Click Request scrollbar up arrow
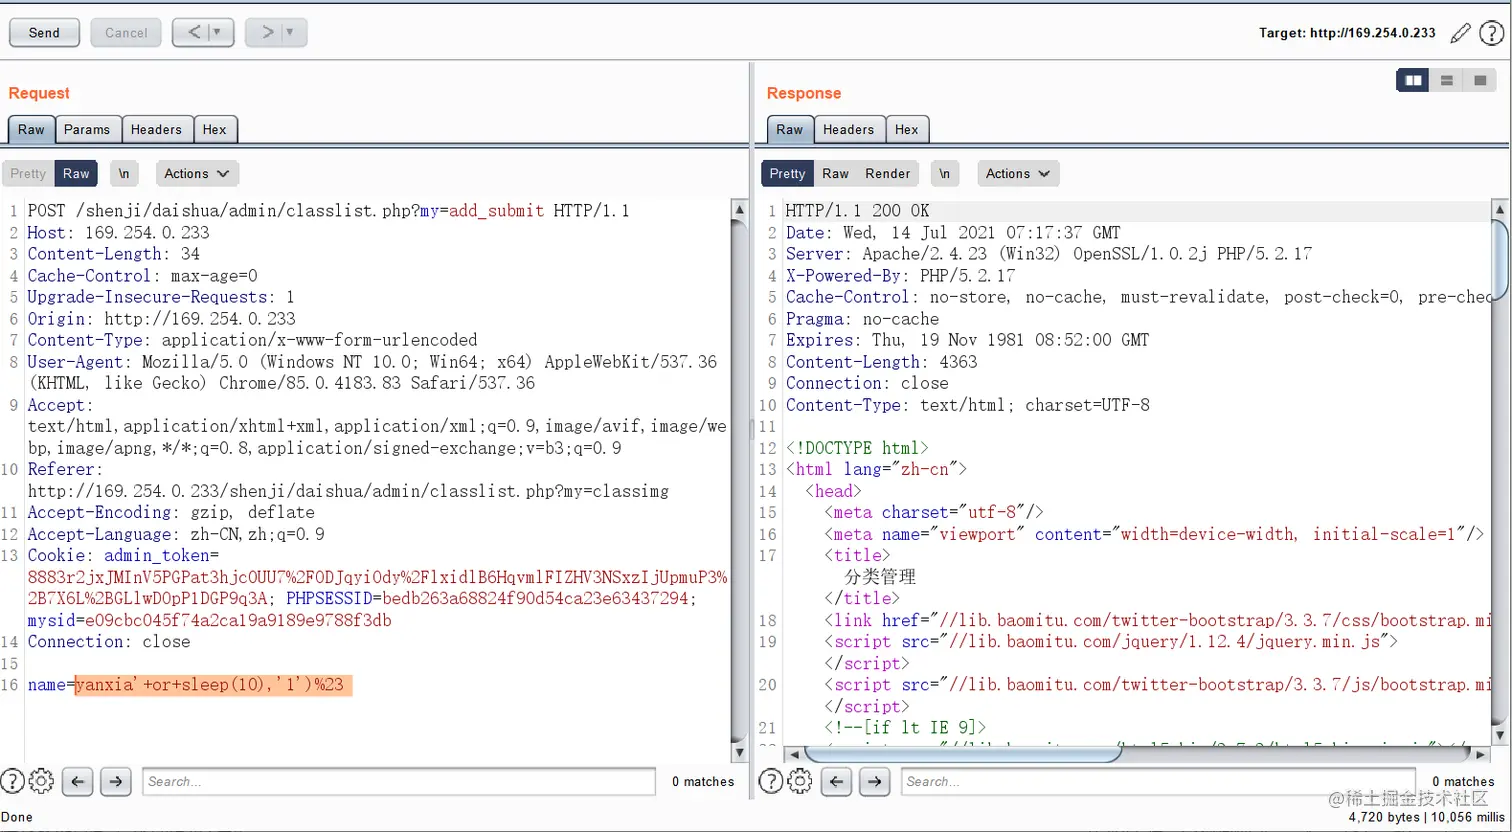This screenshot has width=1512, height=832. click(x=739, y=210)
